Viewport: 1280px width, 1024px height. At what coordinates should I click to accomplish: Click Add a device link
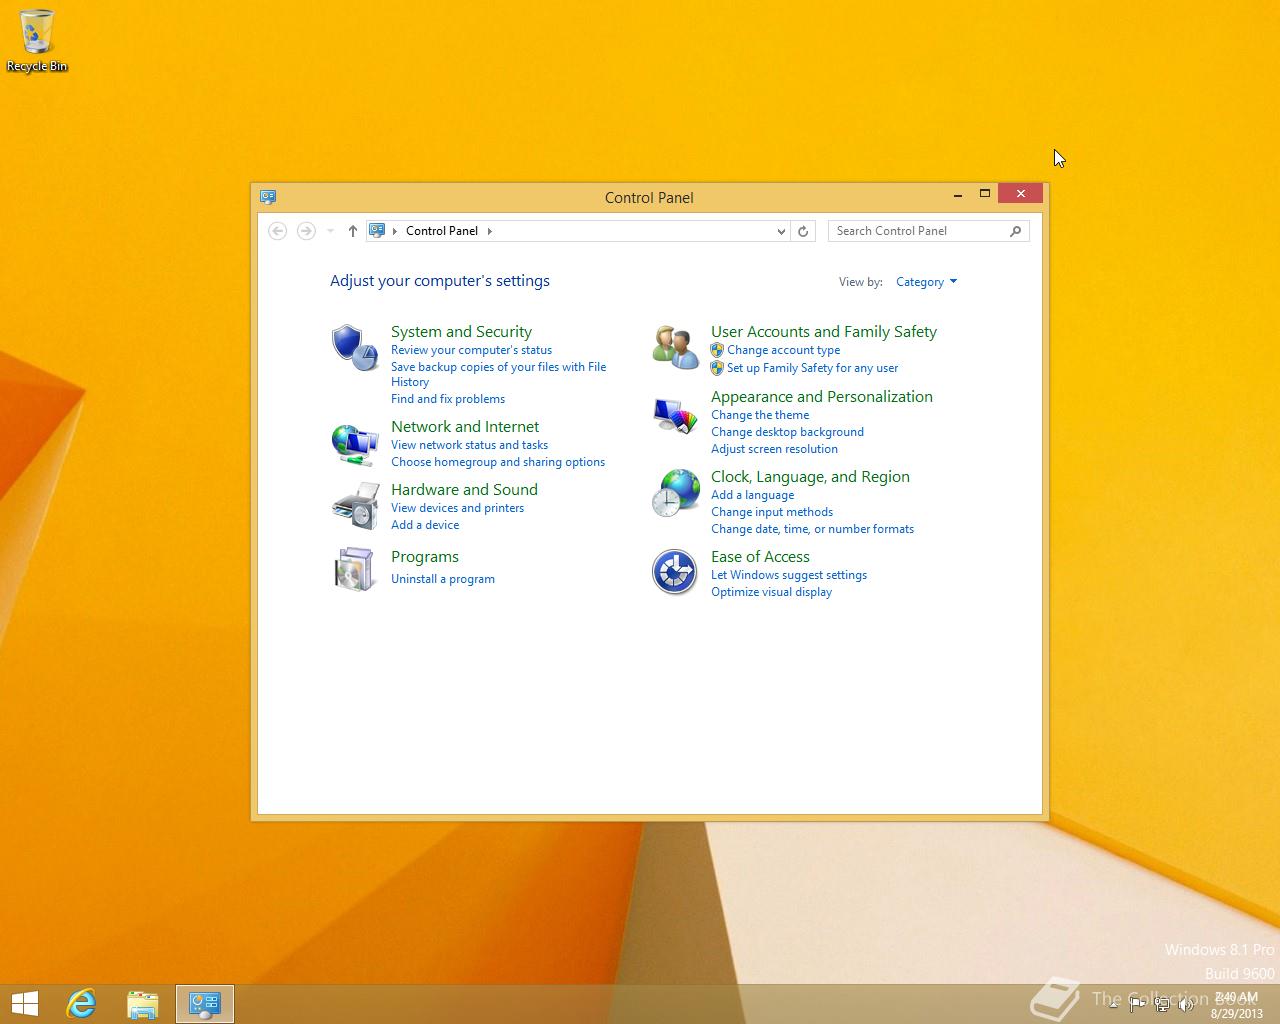(425, 525)
